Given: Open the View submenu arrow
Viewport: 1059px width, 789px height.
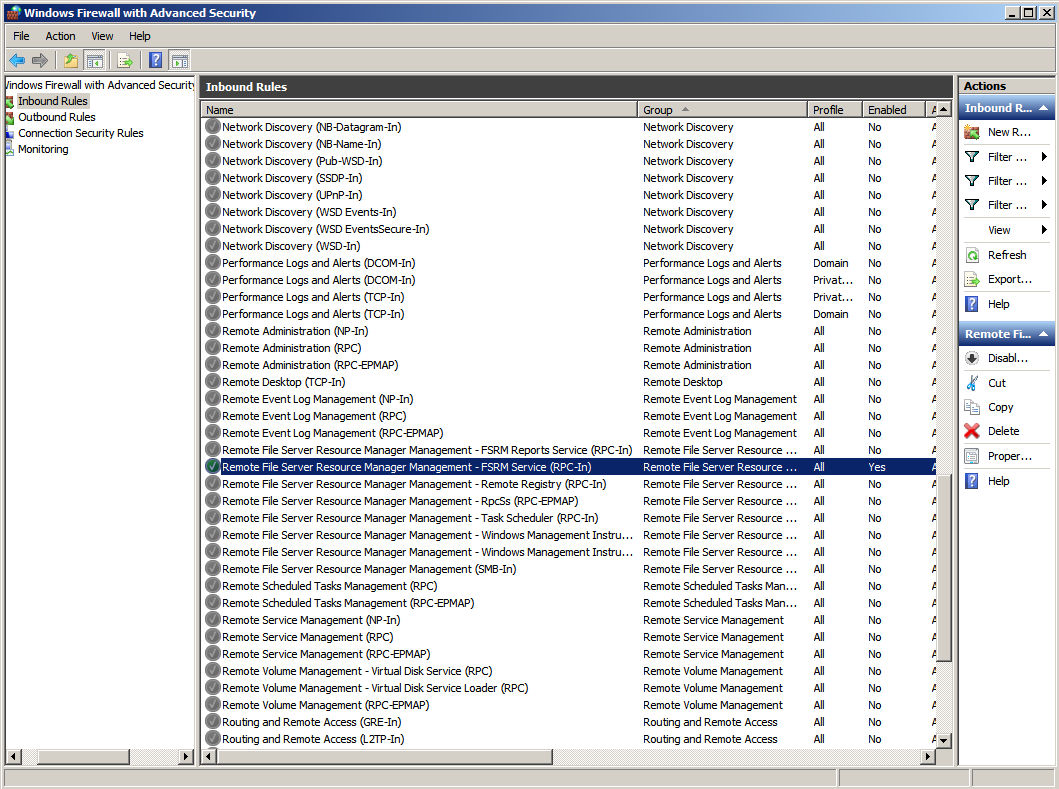Looking at the screenshot, I should tap(1044, 230).
